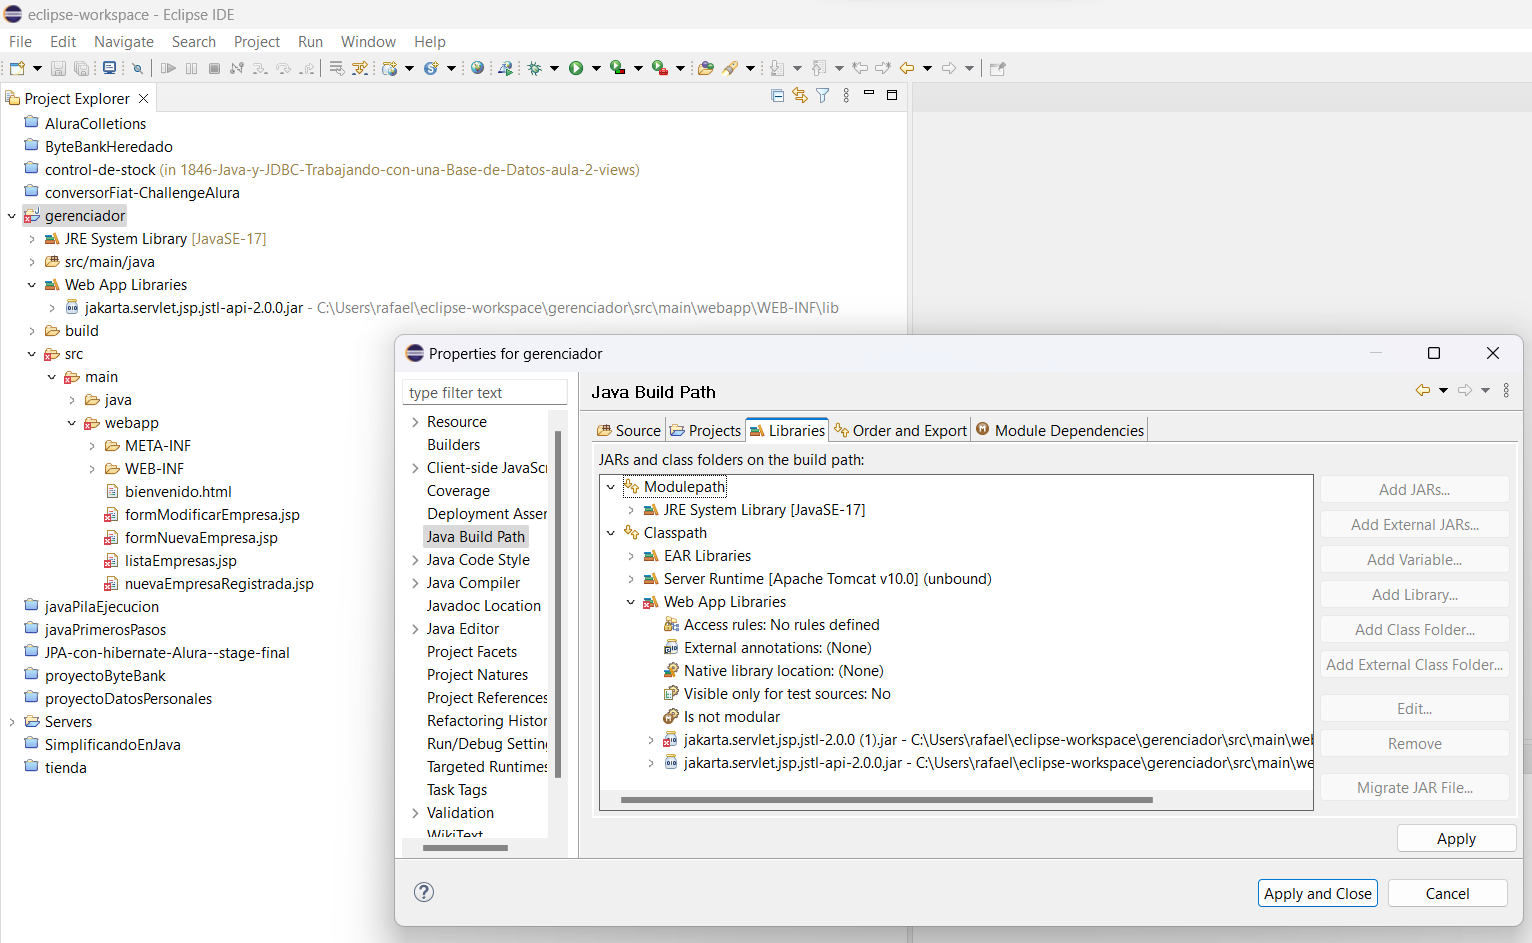This screenshot has height=943, width=1532.
Task: Expand JRE System Library in Project Explorer
Action: [32, 239]
